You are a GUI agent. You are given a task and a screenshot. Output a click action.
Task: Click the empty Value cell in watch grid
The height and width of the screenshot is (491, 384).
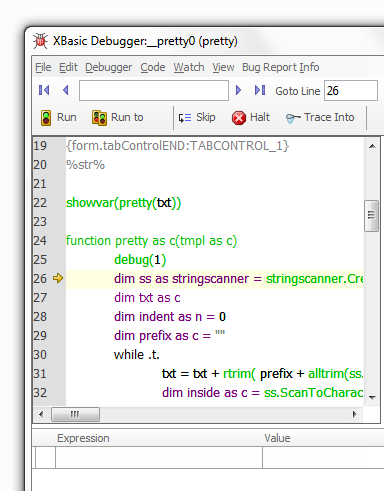coord(323,458)
